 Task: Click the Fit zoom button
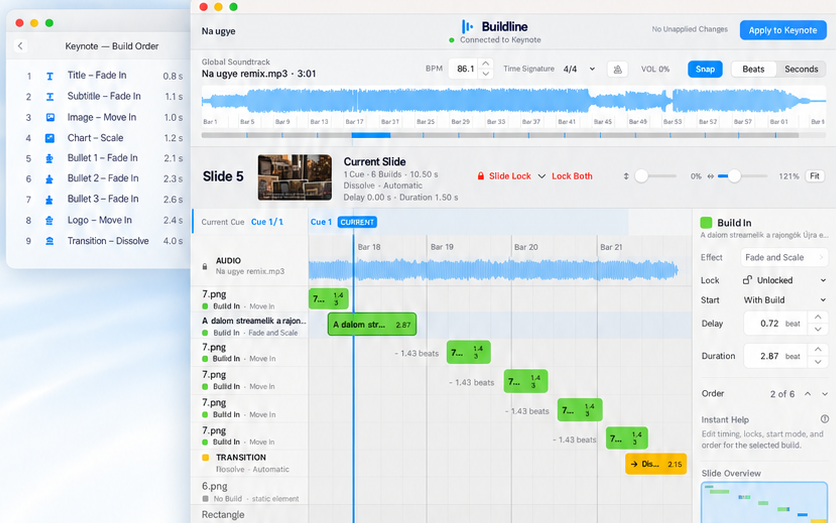[815, 176]
